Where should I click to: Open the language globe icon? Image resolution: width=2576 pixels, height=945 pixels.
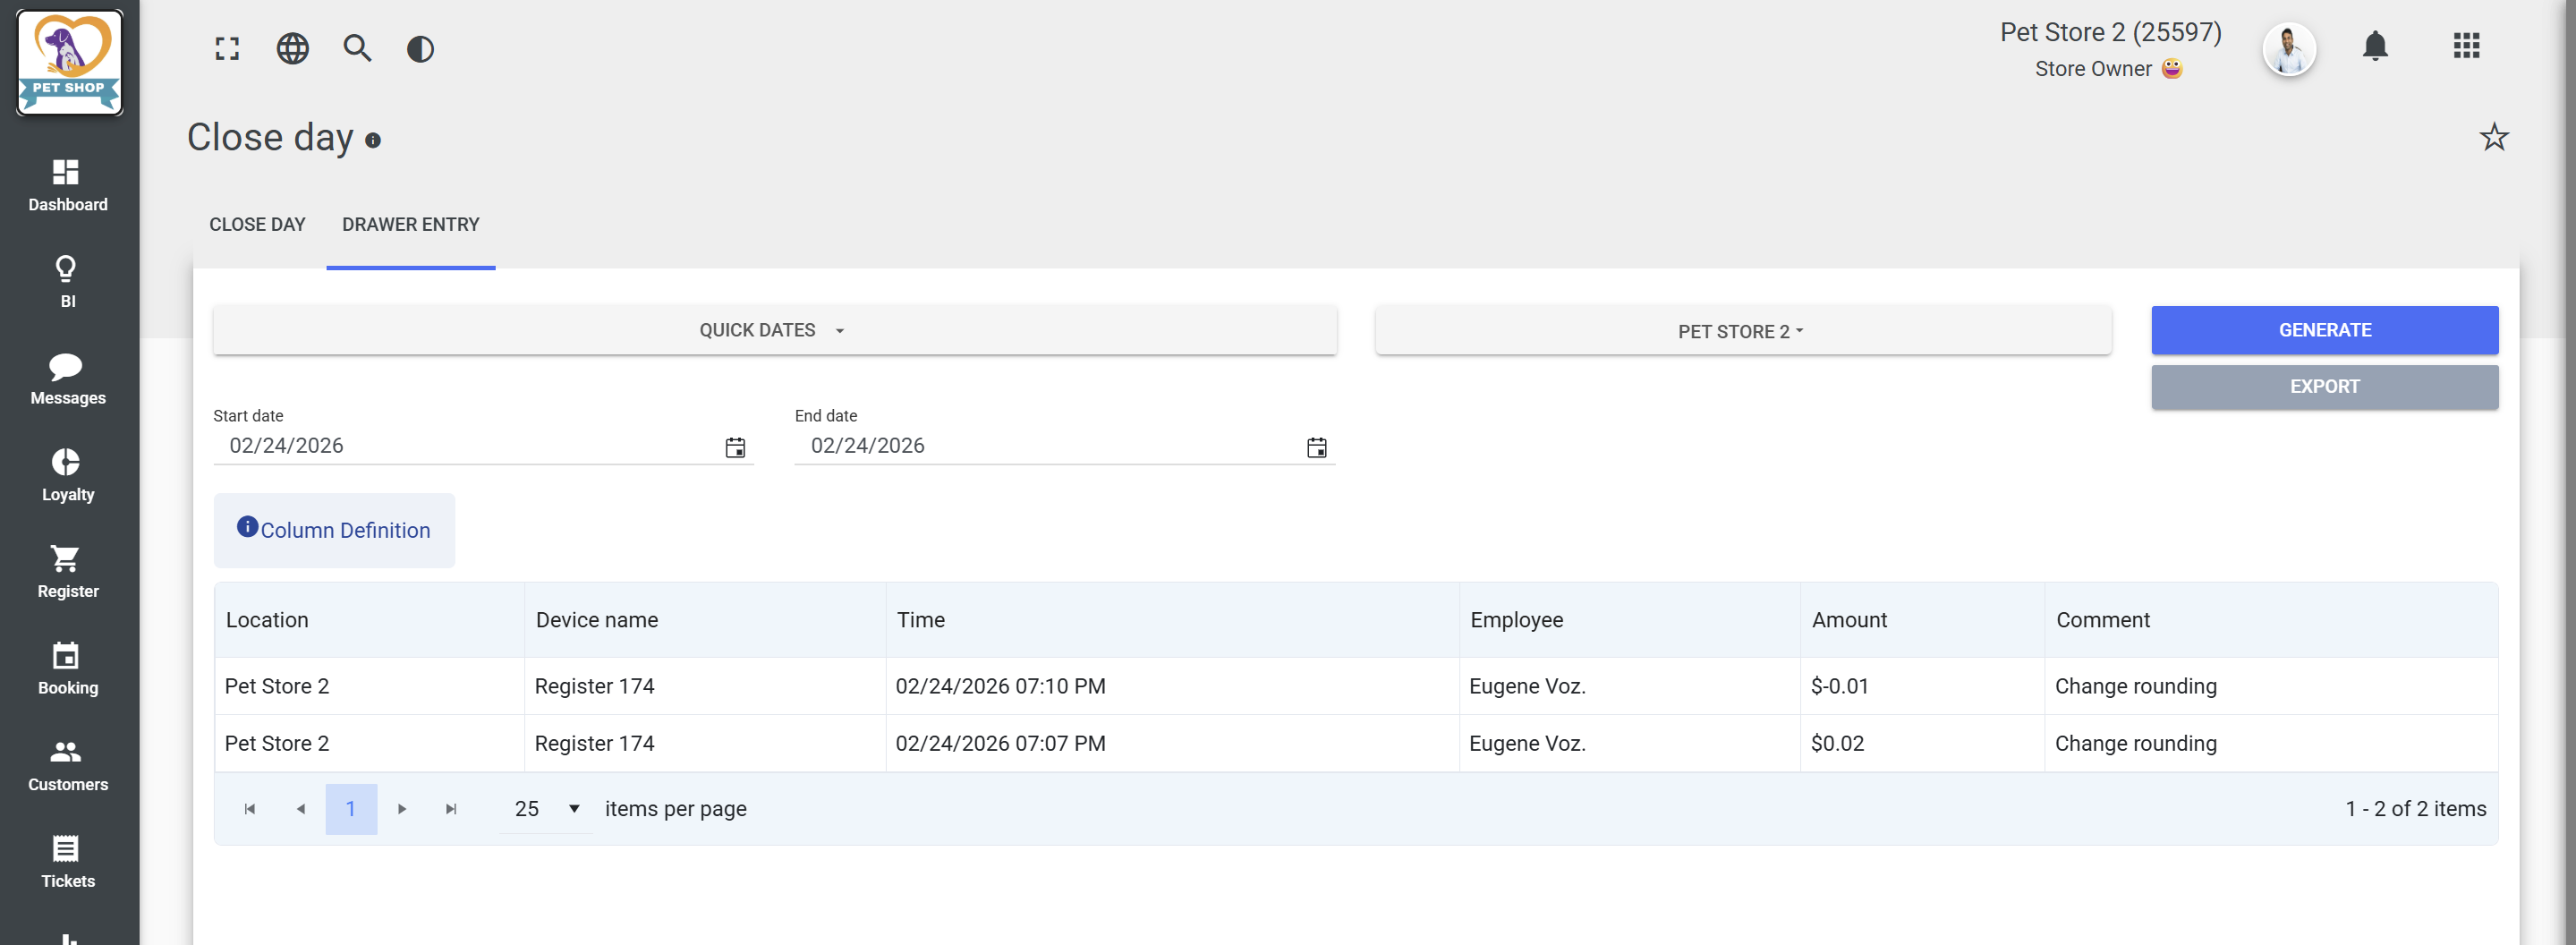[292, 48]
